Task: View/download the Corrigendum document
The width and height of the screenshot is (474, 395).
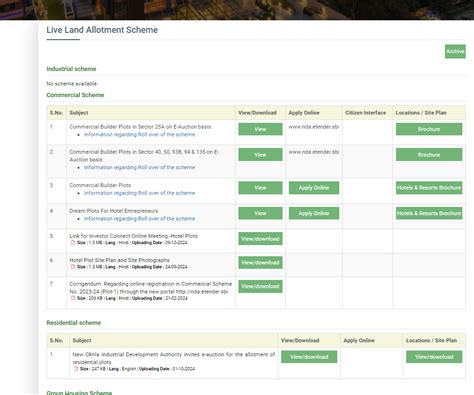Action: click(x=260, y=286)
